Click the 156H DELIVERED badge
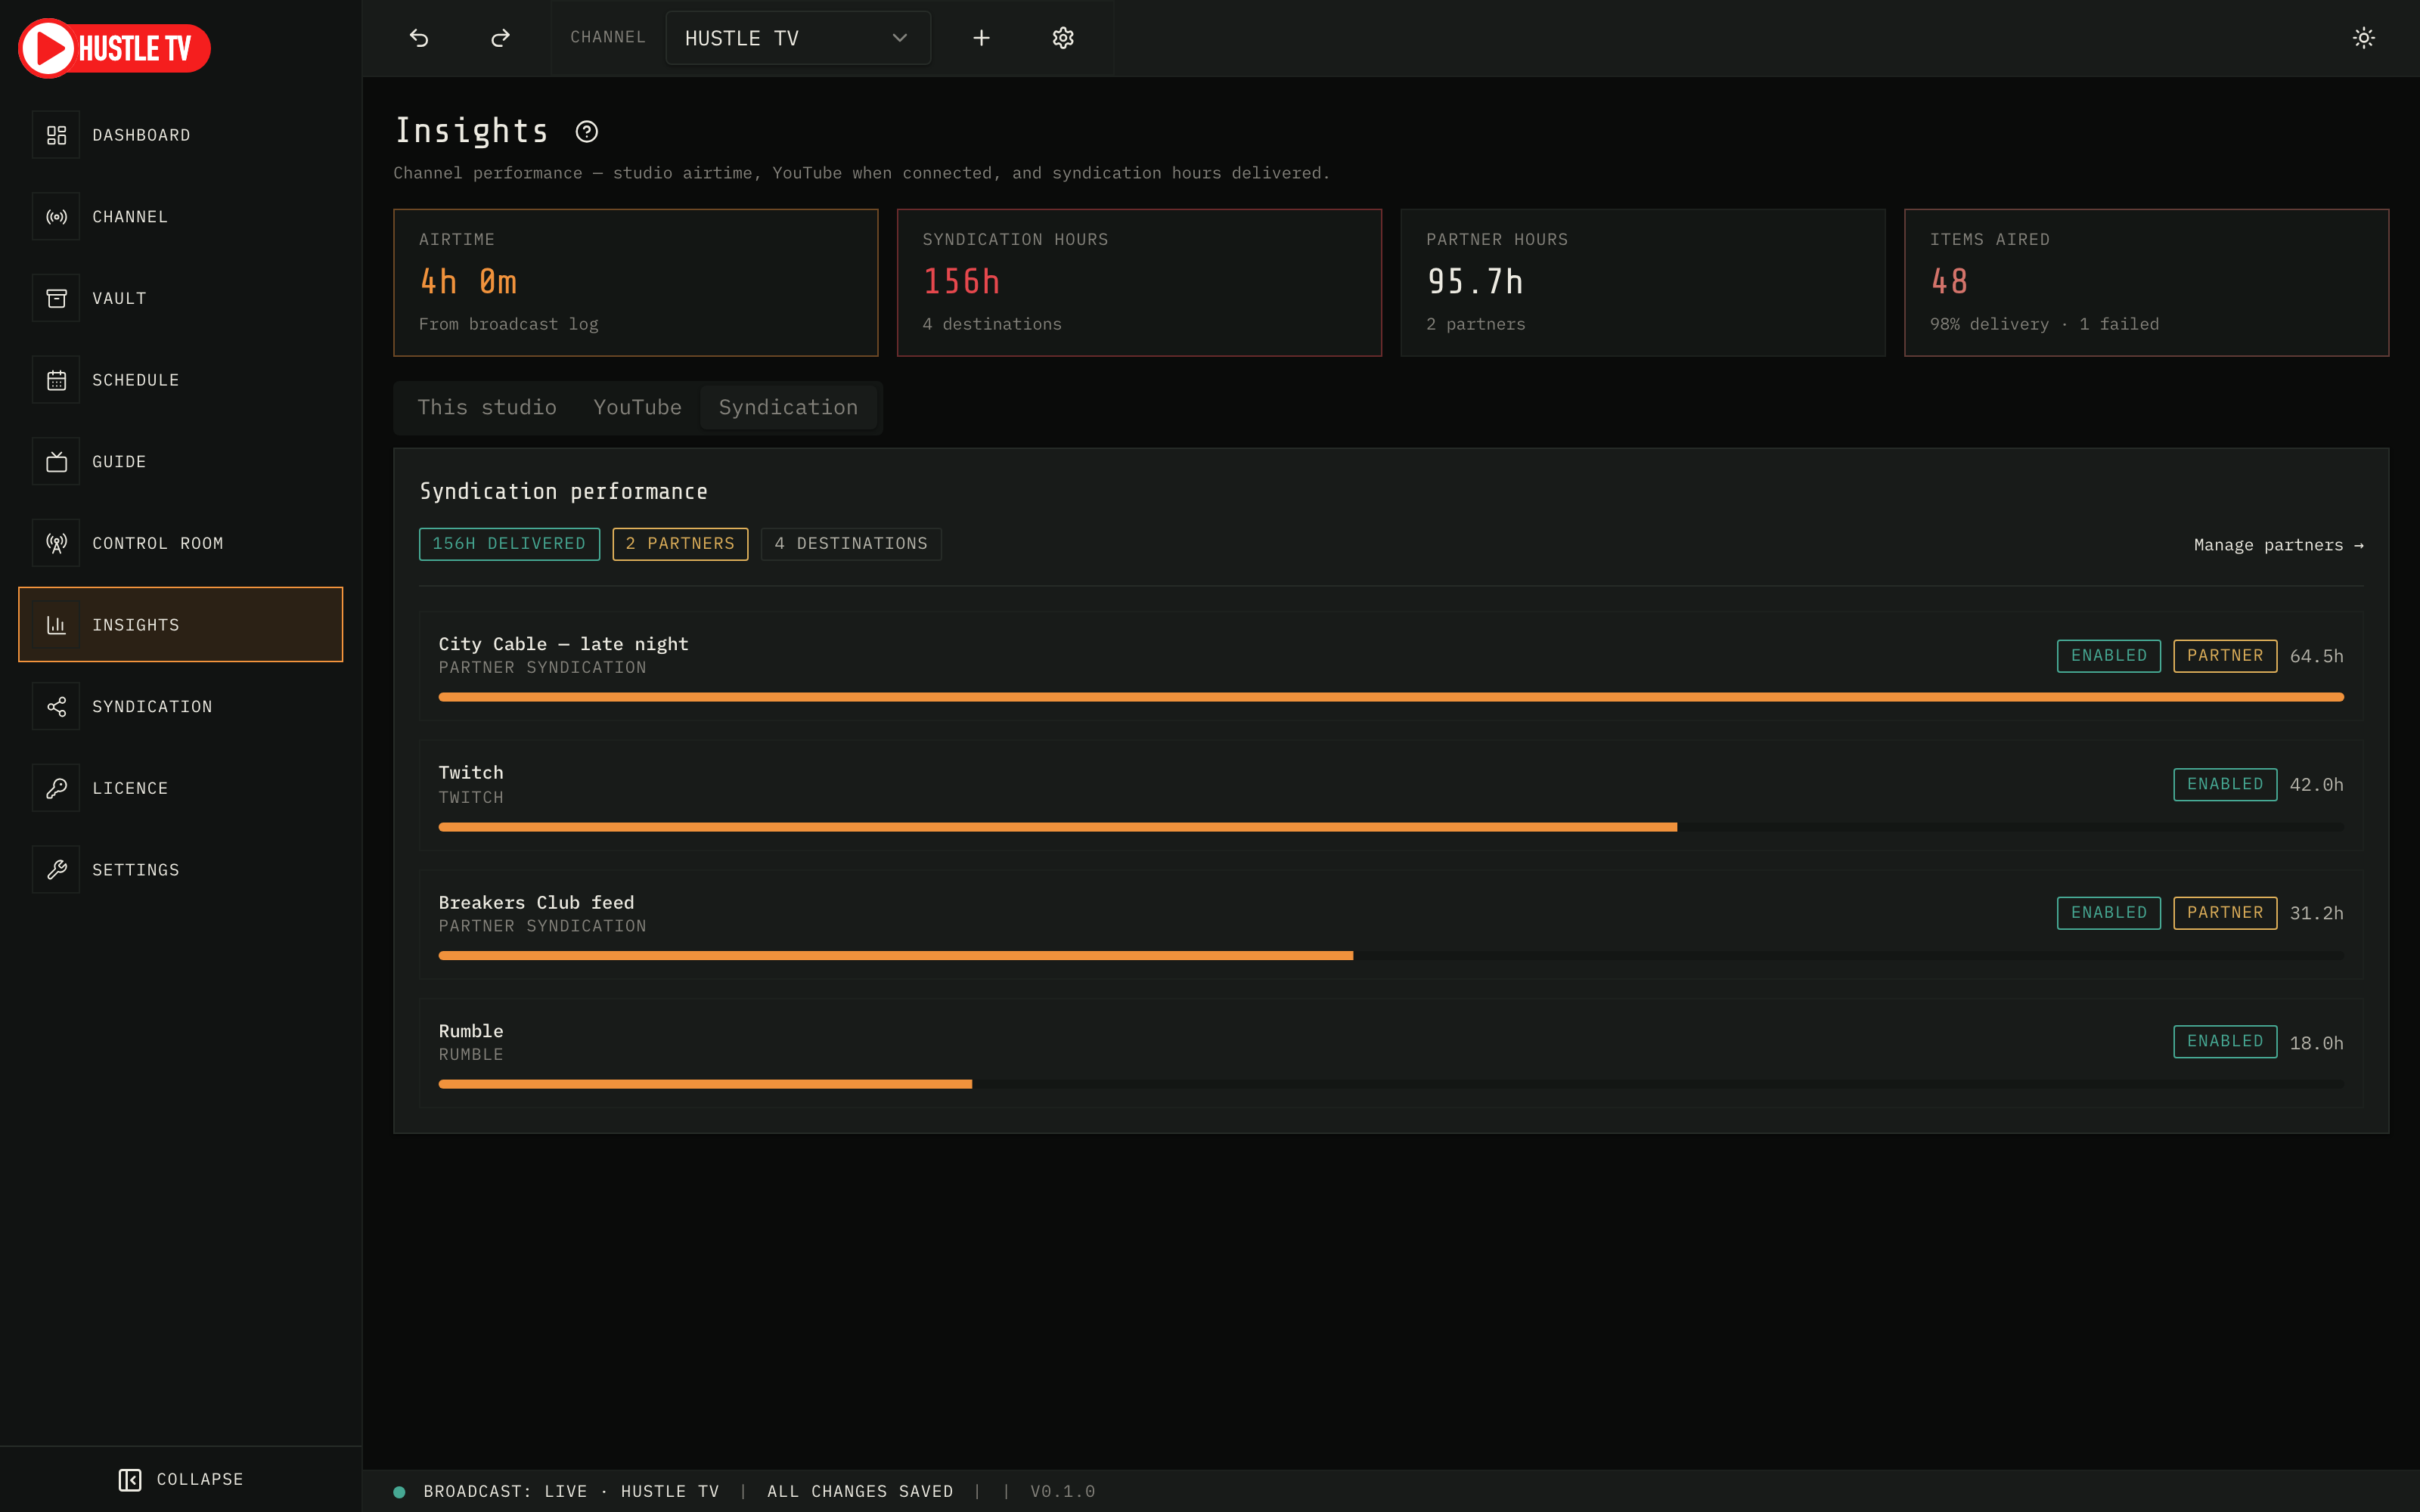 (x=509, y=544)
